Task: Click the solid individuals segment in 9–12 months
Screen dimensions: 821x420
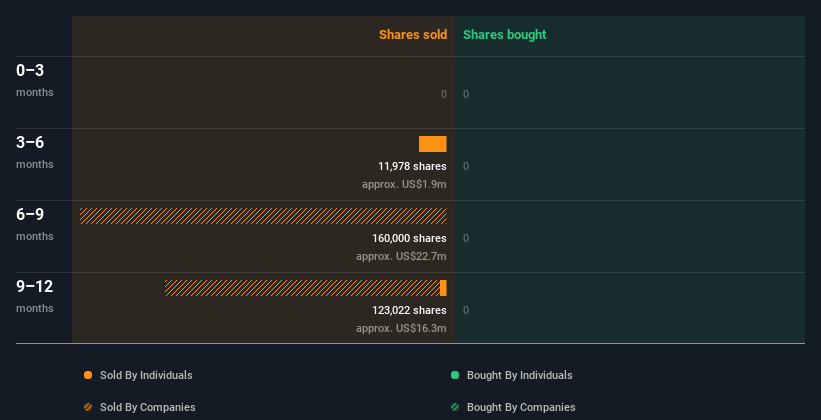Action: coord(443,288)
